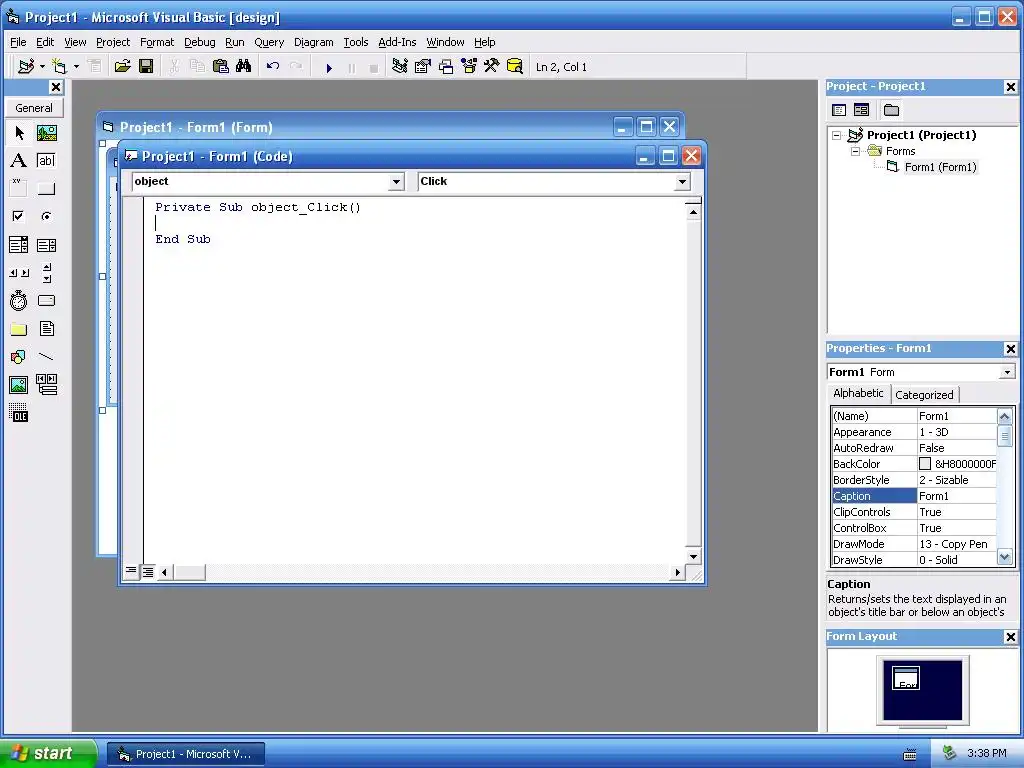Open Add Project toolbar dropdown arrow

[x=42, y=67]
